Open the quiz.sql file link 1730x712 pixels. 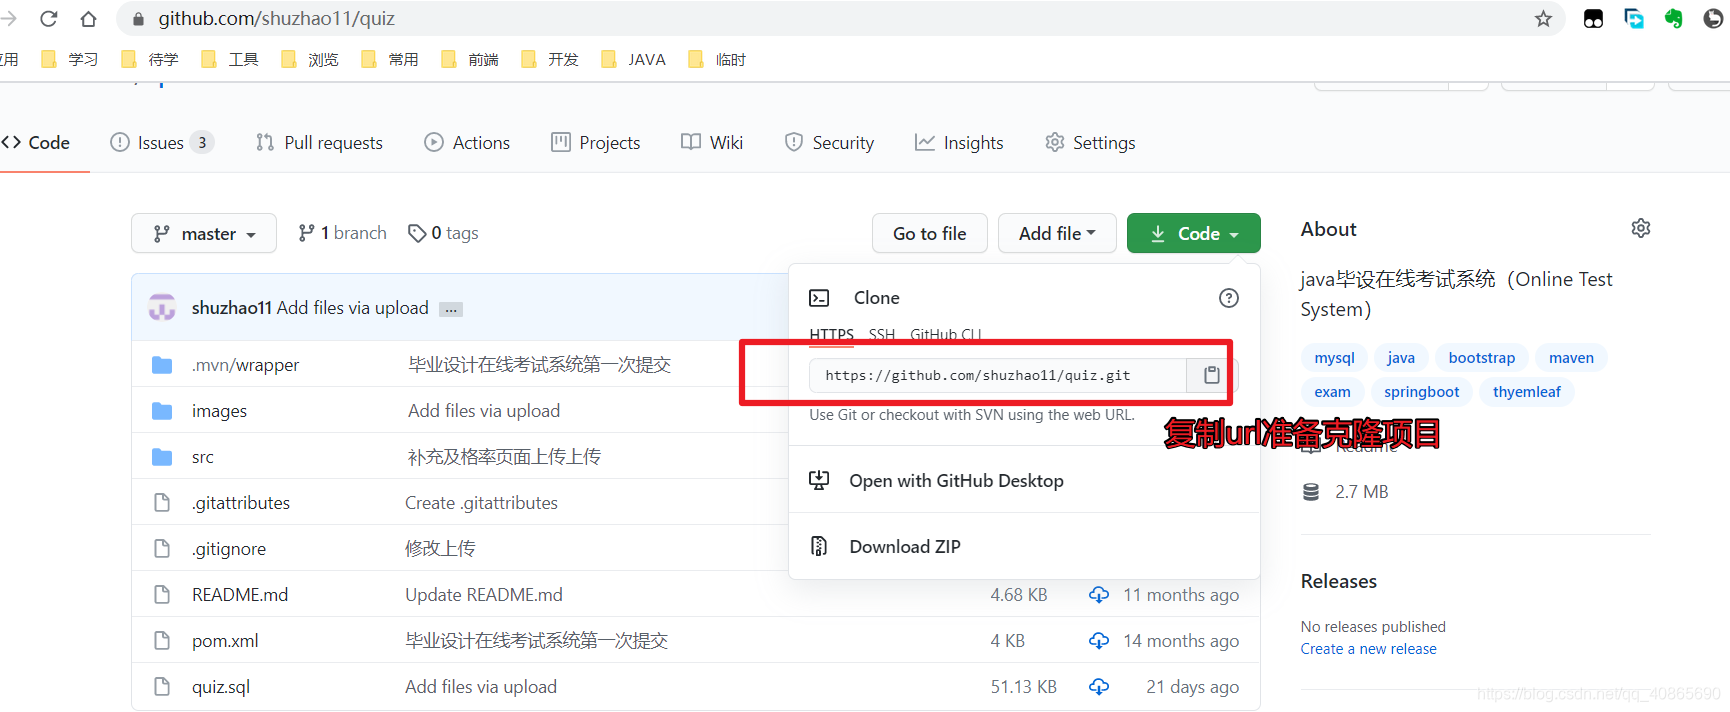pos(221,687)
